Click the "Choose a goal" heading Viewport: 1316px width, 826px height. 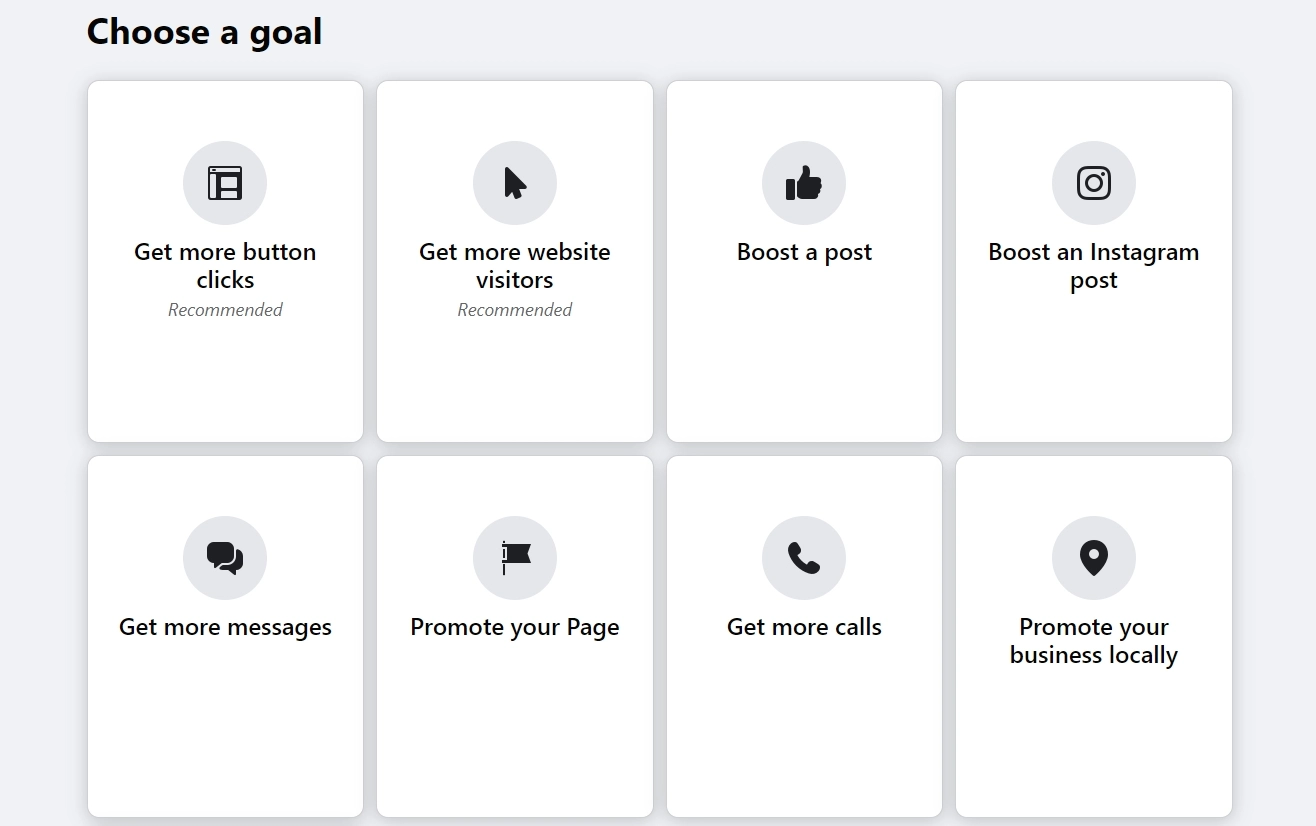pyautogui.click(x=204, y=32)
